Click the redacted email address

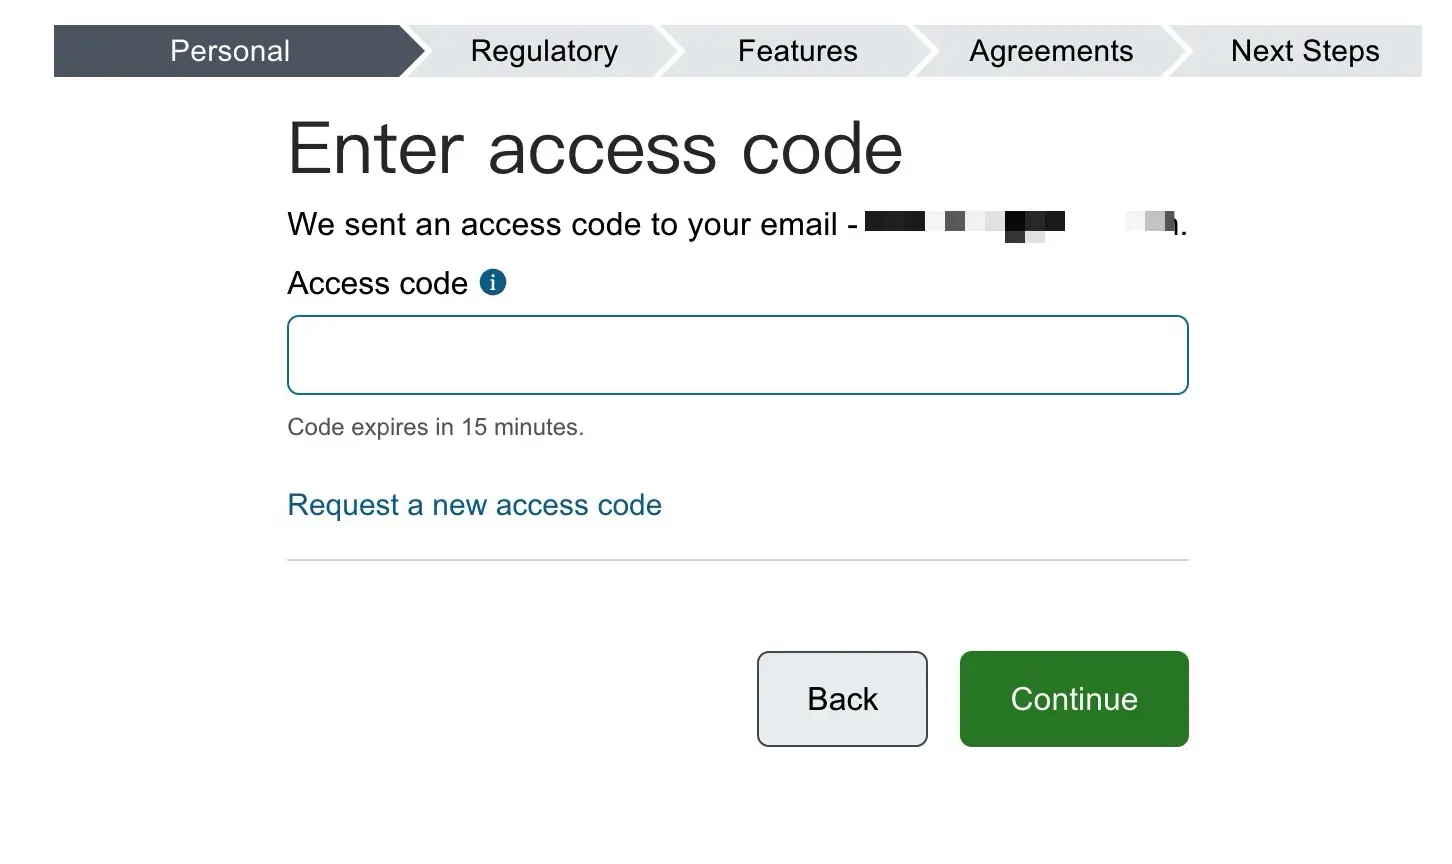click(x=1020, y=223)
